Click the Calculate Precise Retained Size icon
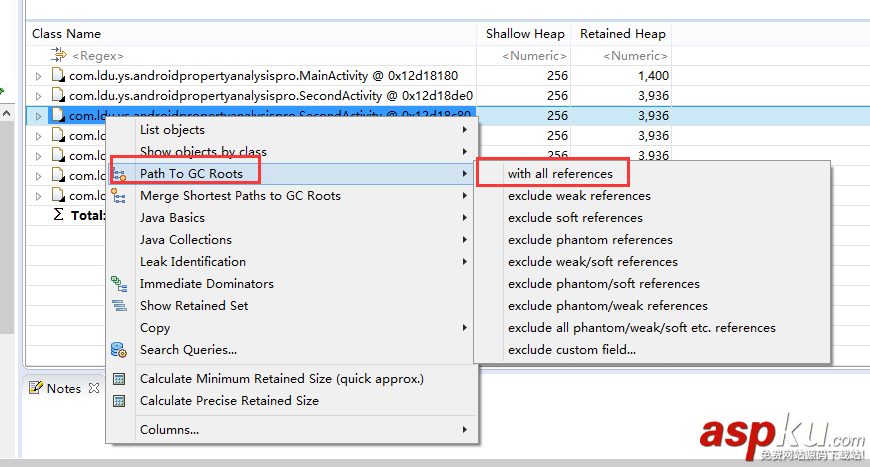The image size is (870, 467). (x=120, y=401)
